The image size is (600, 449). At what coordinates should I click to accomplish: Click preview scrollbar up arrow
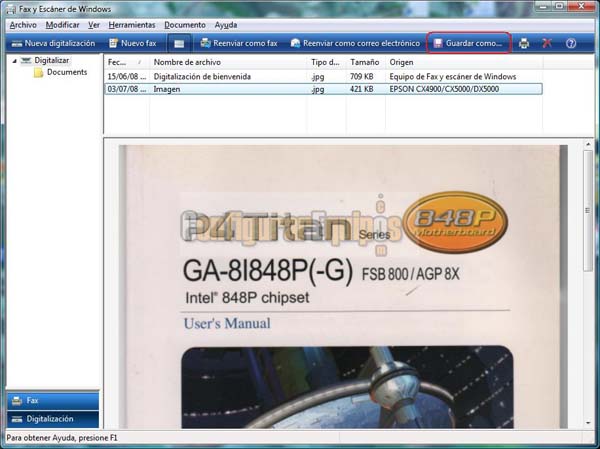588,144
